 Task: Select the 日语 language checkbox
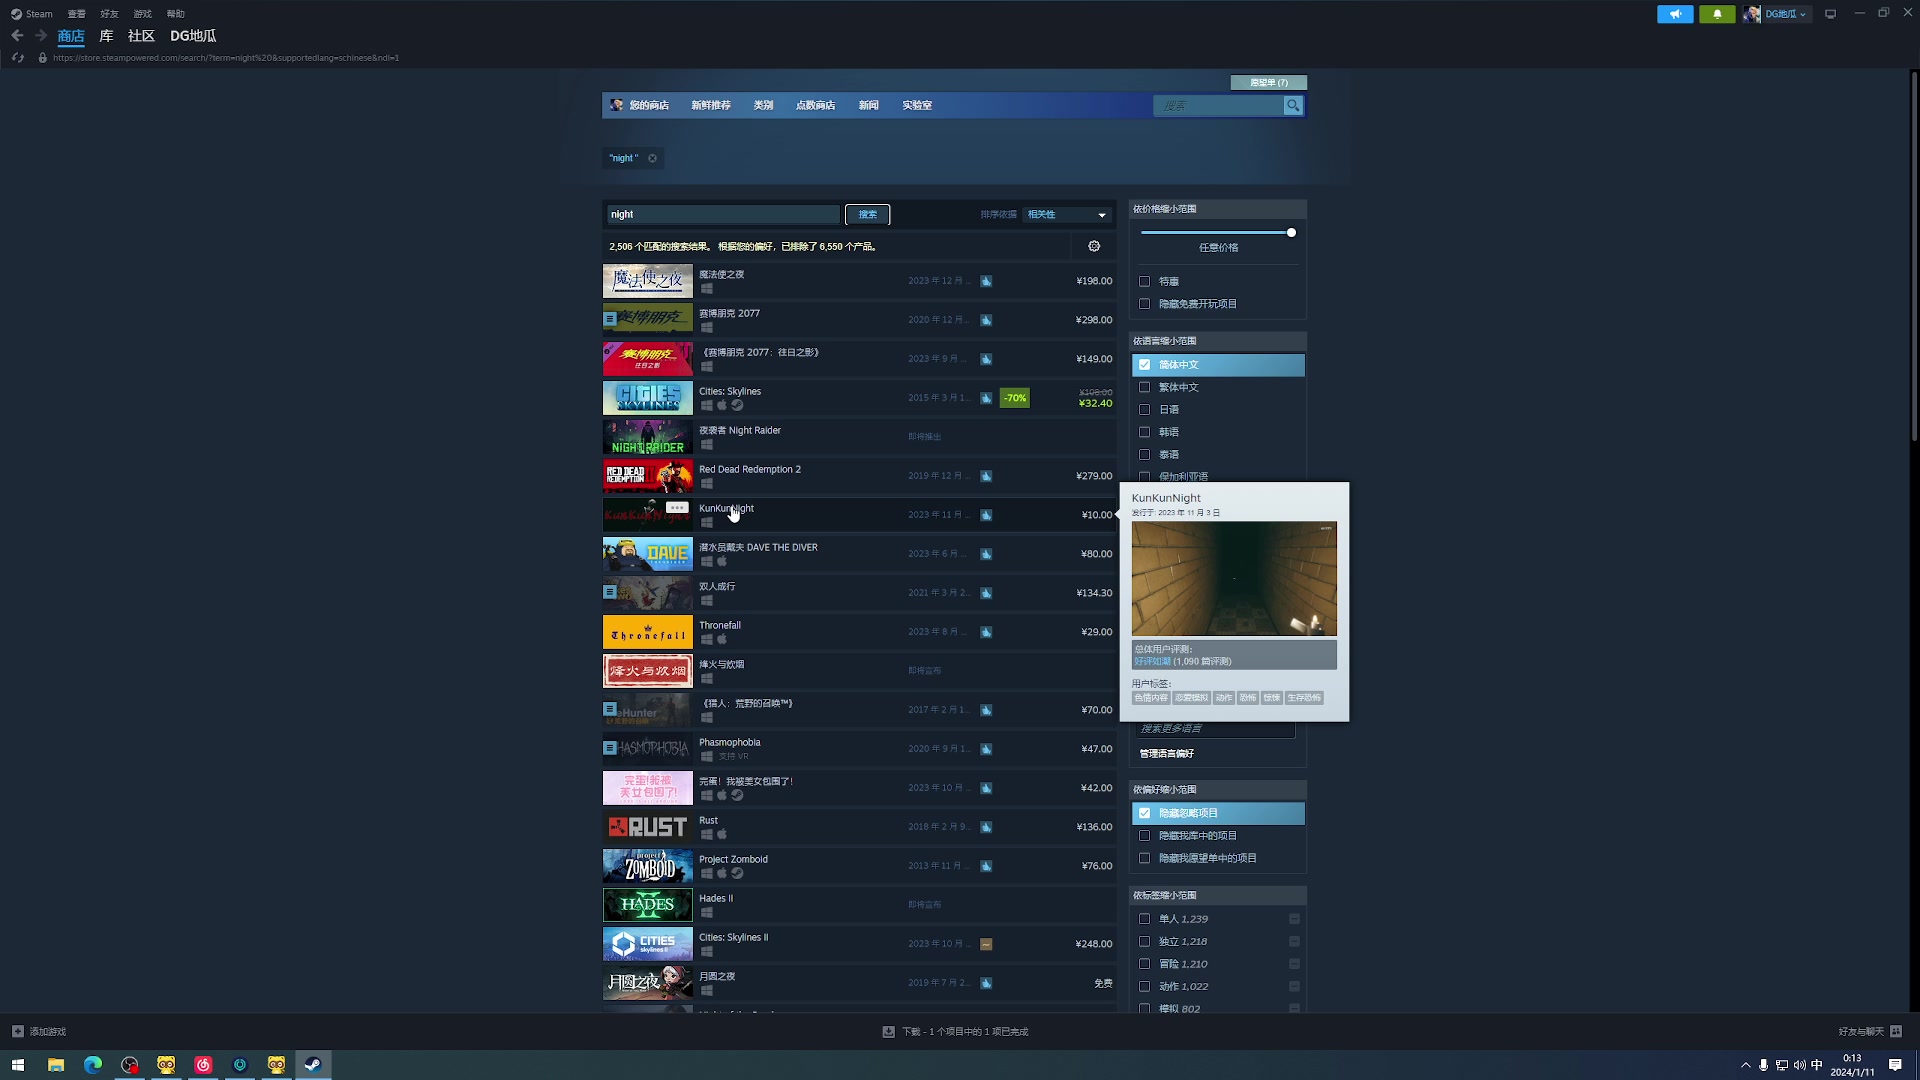1145,410
